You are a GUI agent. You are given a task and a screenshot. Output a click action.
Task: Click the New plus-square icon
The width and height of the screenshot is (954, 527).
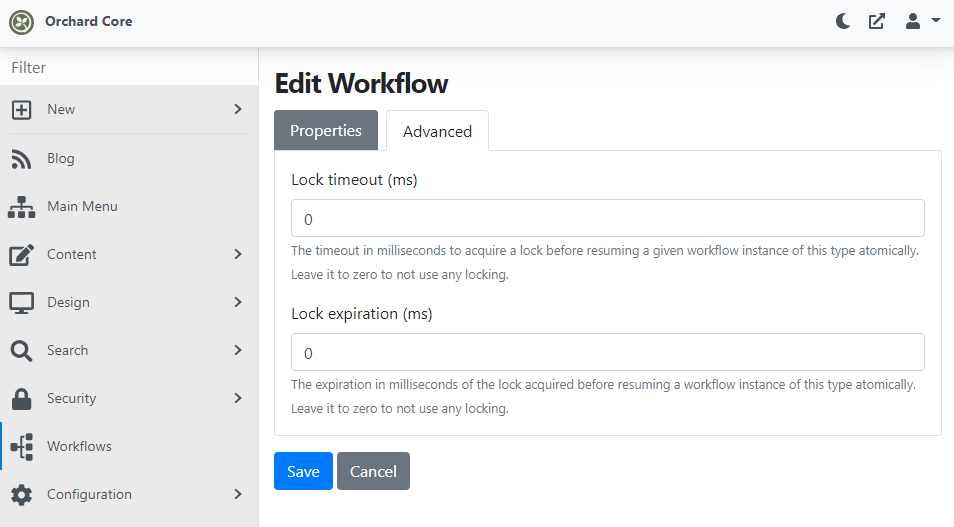21,110
